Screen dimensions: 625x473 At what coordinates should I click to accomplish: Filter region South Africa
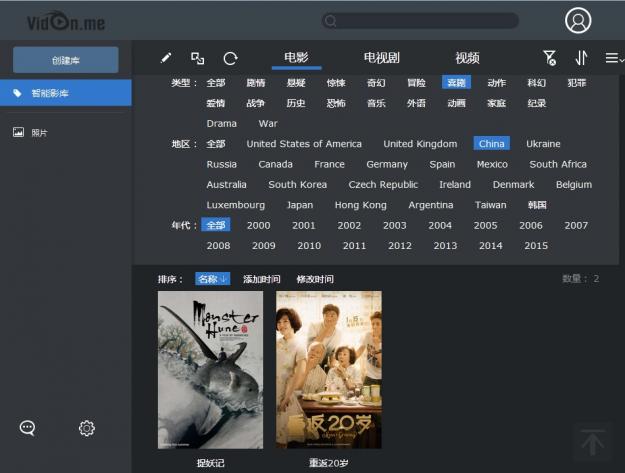558,164
